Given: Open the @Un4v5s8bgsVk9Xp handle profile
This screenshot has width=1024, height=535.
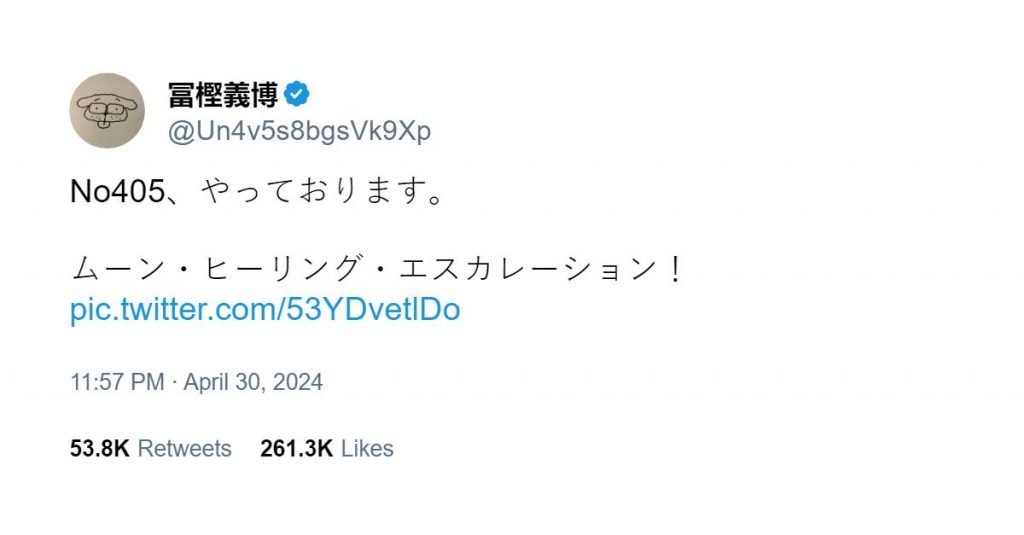Looking at the screenshot, I should pyautogui.click(x=300, y=132).
